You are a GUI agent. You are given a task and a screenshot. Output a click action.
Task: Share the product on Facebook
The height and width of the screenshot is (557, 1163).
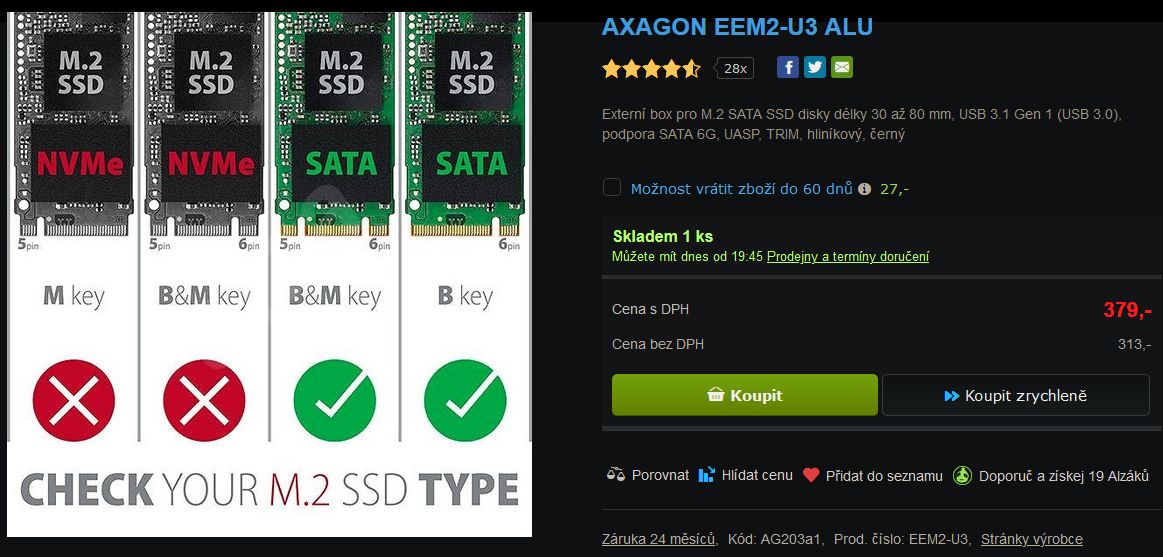click(x=788, y=67)
